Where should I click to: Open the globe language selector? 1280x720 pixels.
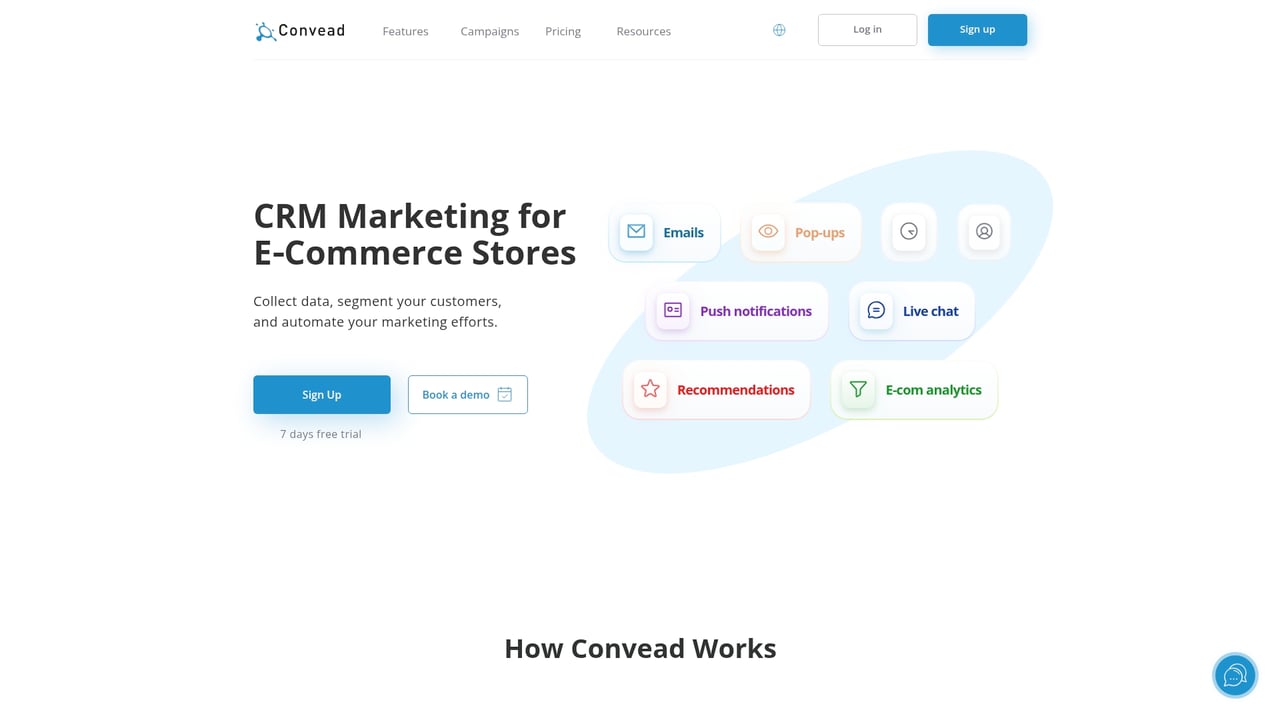click(779, 30)
